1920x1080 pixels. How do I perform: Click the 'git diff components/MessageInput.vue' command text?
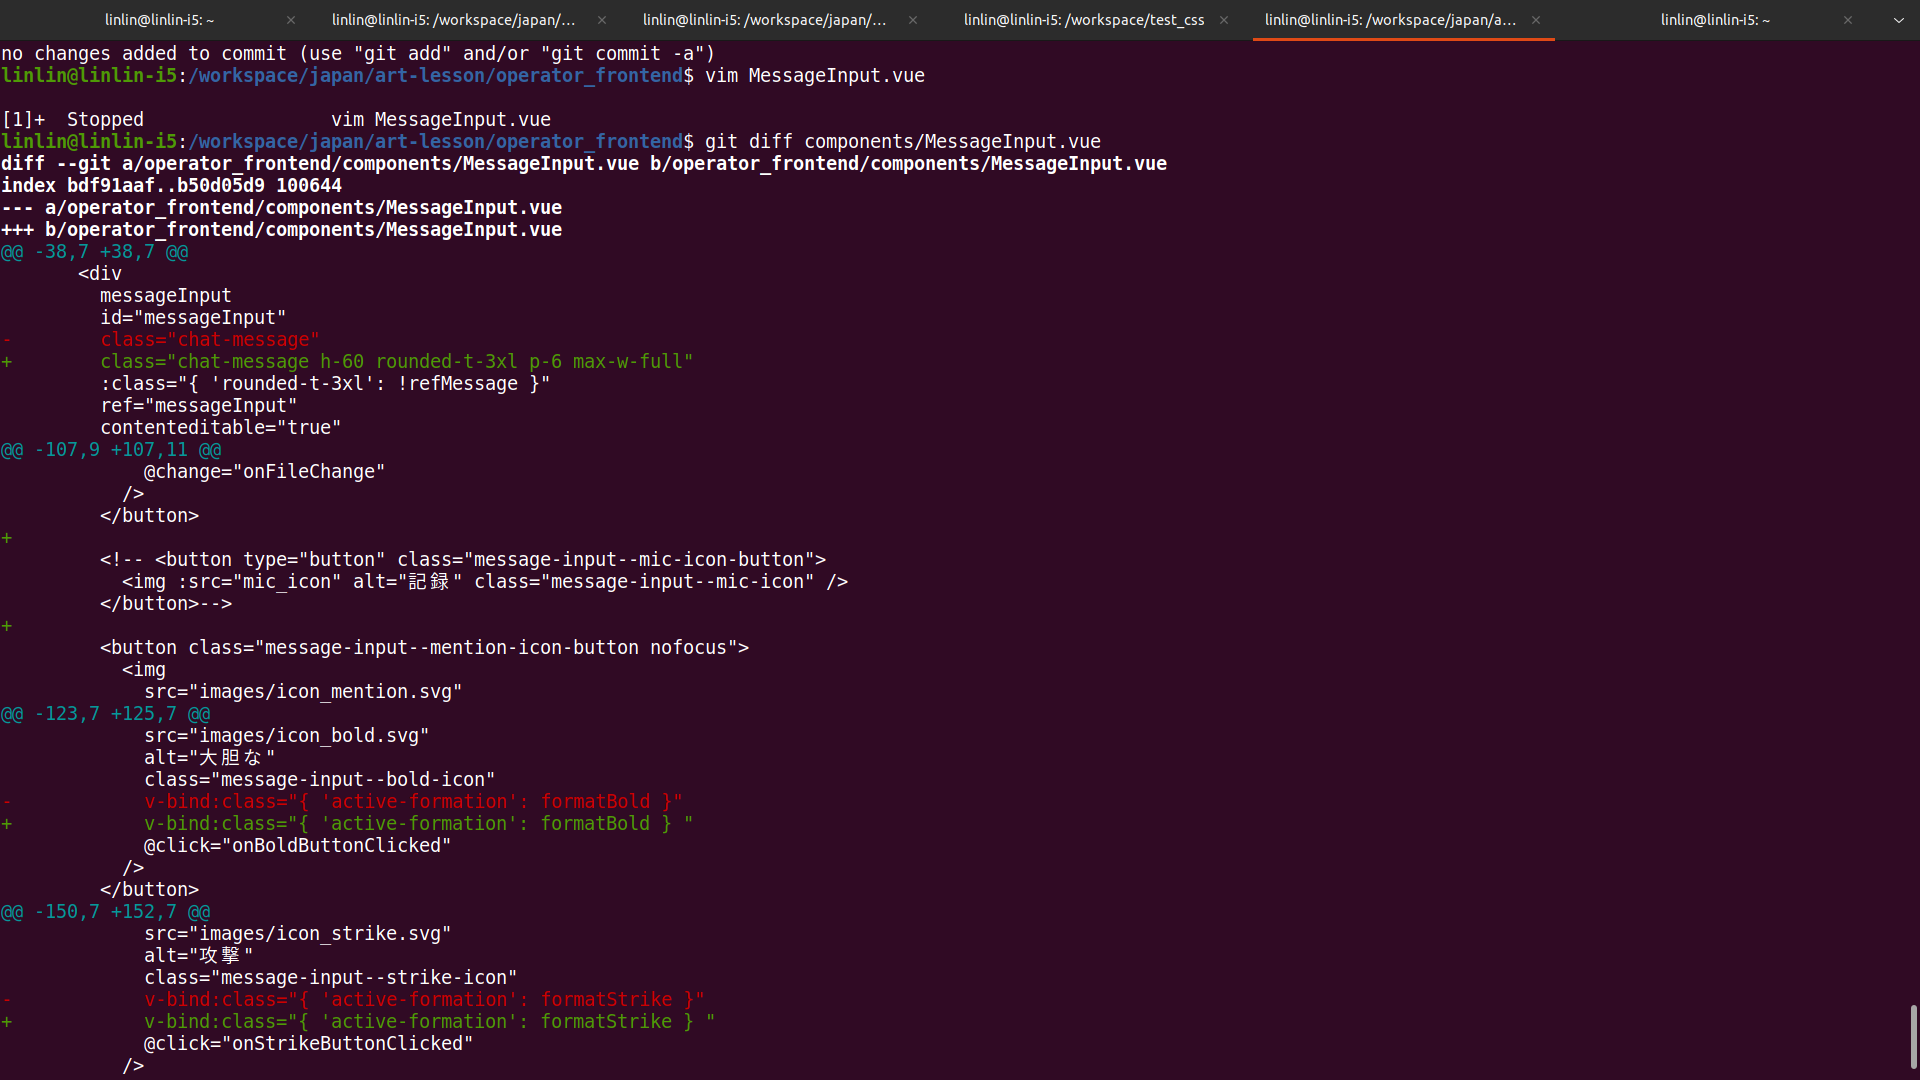[902, 142]
